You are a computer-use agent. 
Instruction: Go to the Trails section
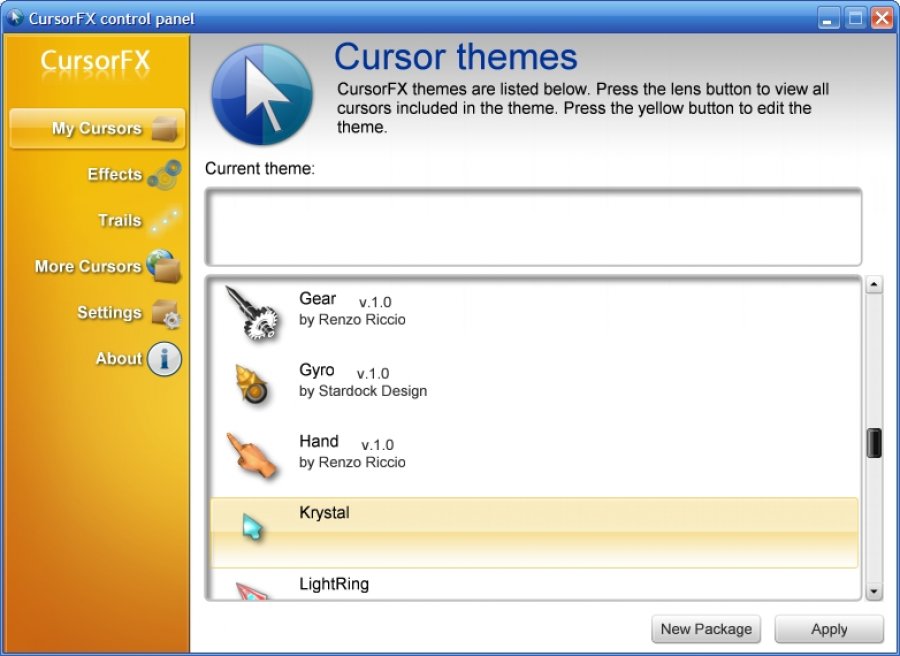coord(119,221)
